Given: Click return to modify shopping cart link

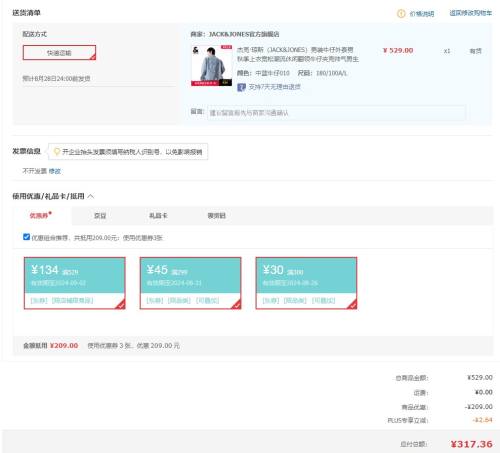Looking at the screenshot, I should click(470, 13).
